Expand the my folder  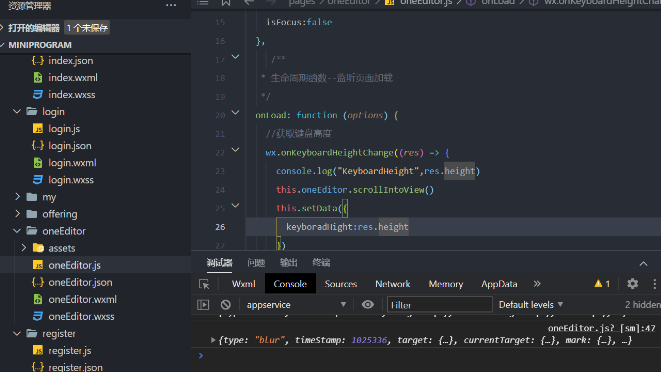click(x=17, y=197)
